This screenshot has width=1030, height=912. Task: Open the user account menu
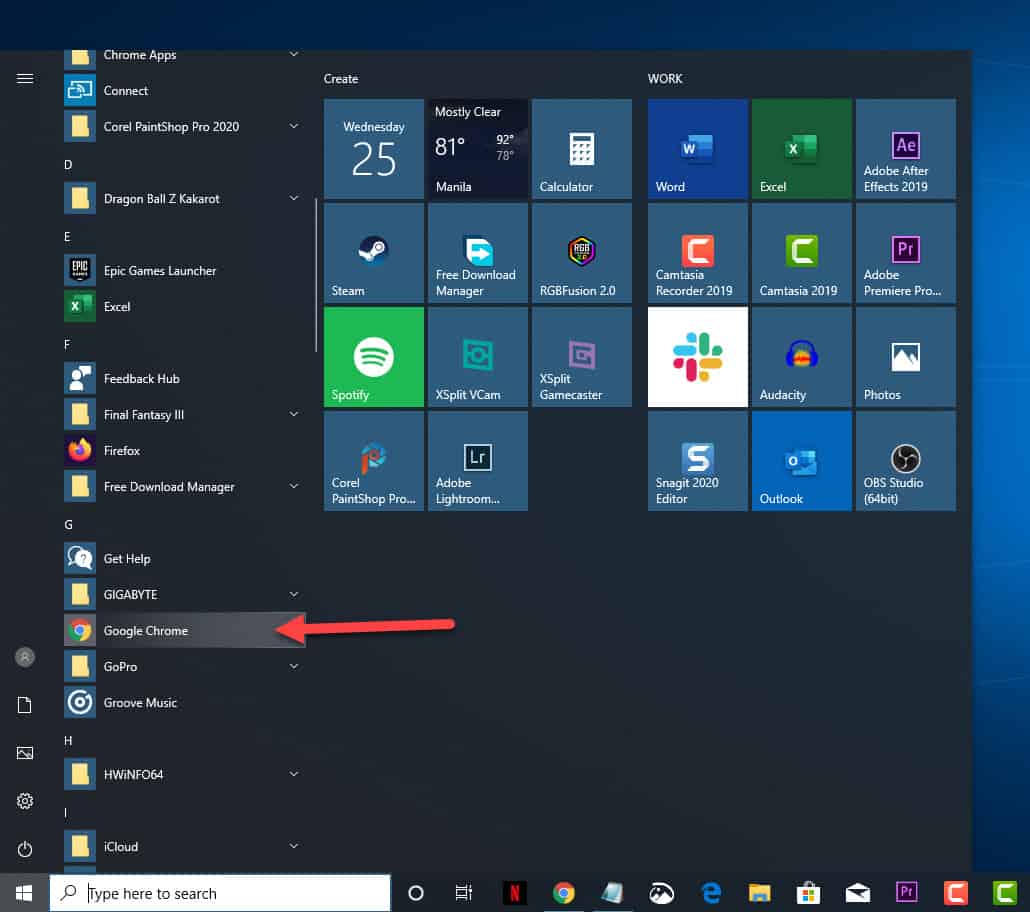click(x=25, y=657)
